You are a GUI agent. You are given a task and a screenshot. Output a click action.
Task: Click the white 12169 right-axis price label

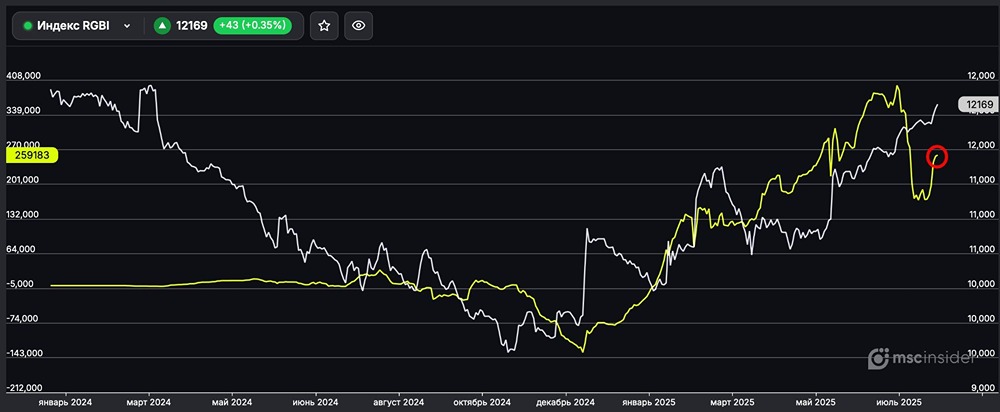[x=977, y=104]
